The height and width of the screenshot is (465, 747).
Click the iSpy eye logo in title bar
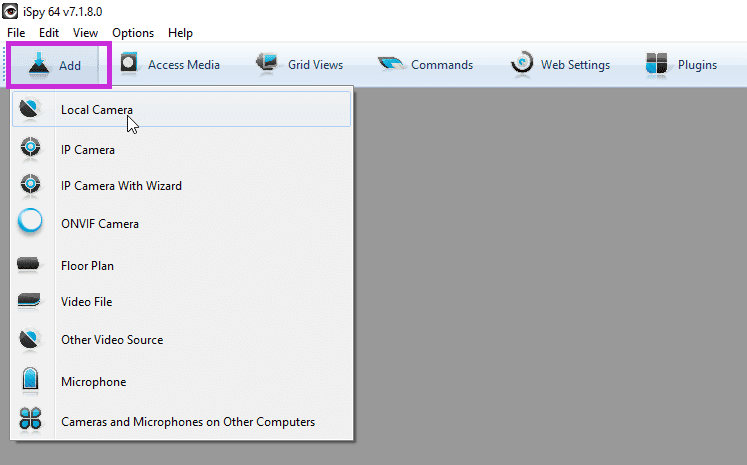point(10,11)
